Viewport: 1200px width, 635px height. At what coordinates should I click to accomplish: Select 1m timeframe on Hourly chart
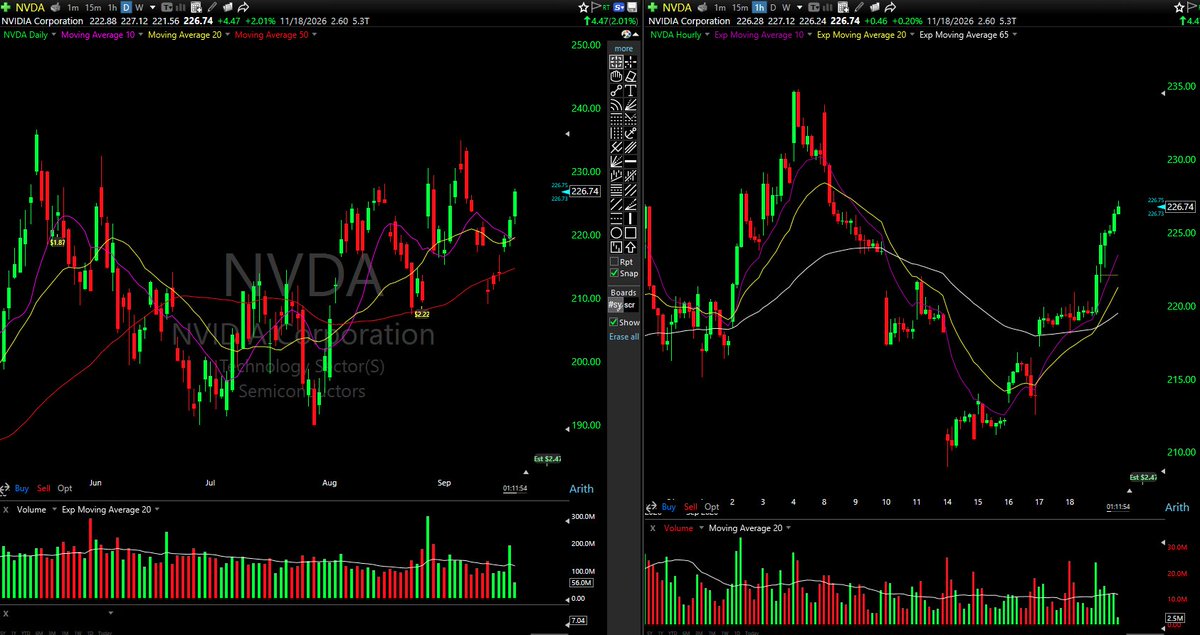tap(720, 7)
